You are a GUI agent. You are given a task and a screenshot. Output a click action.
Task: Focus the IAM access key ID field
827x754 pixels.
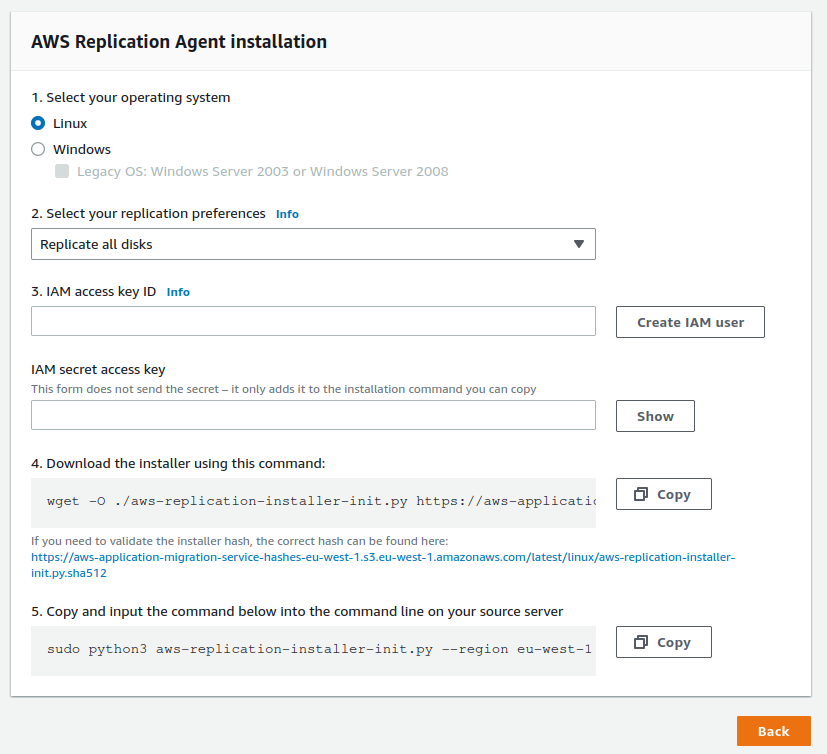pos(313,321)
